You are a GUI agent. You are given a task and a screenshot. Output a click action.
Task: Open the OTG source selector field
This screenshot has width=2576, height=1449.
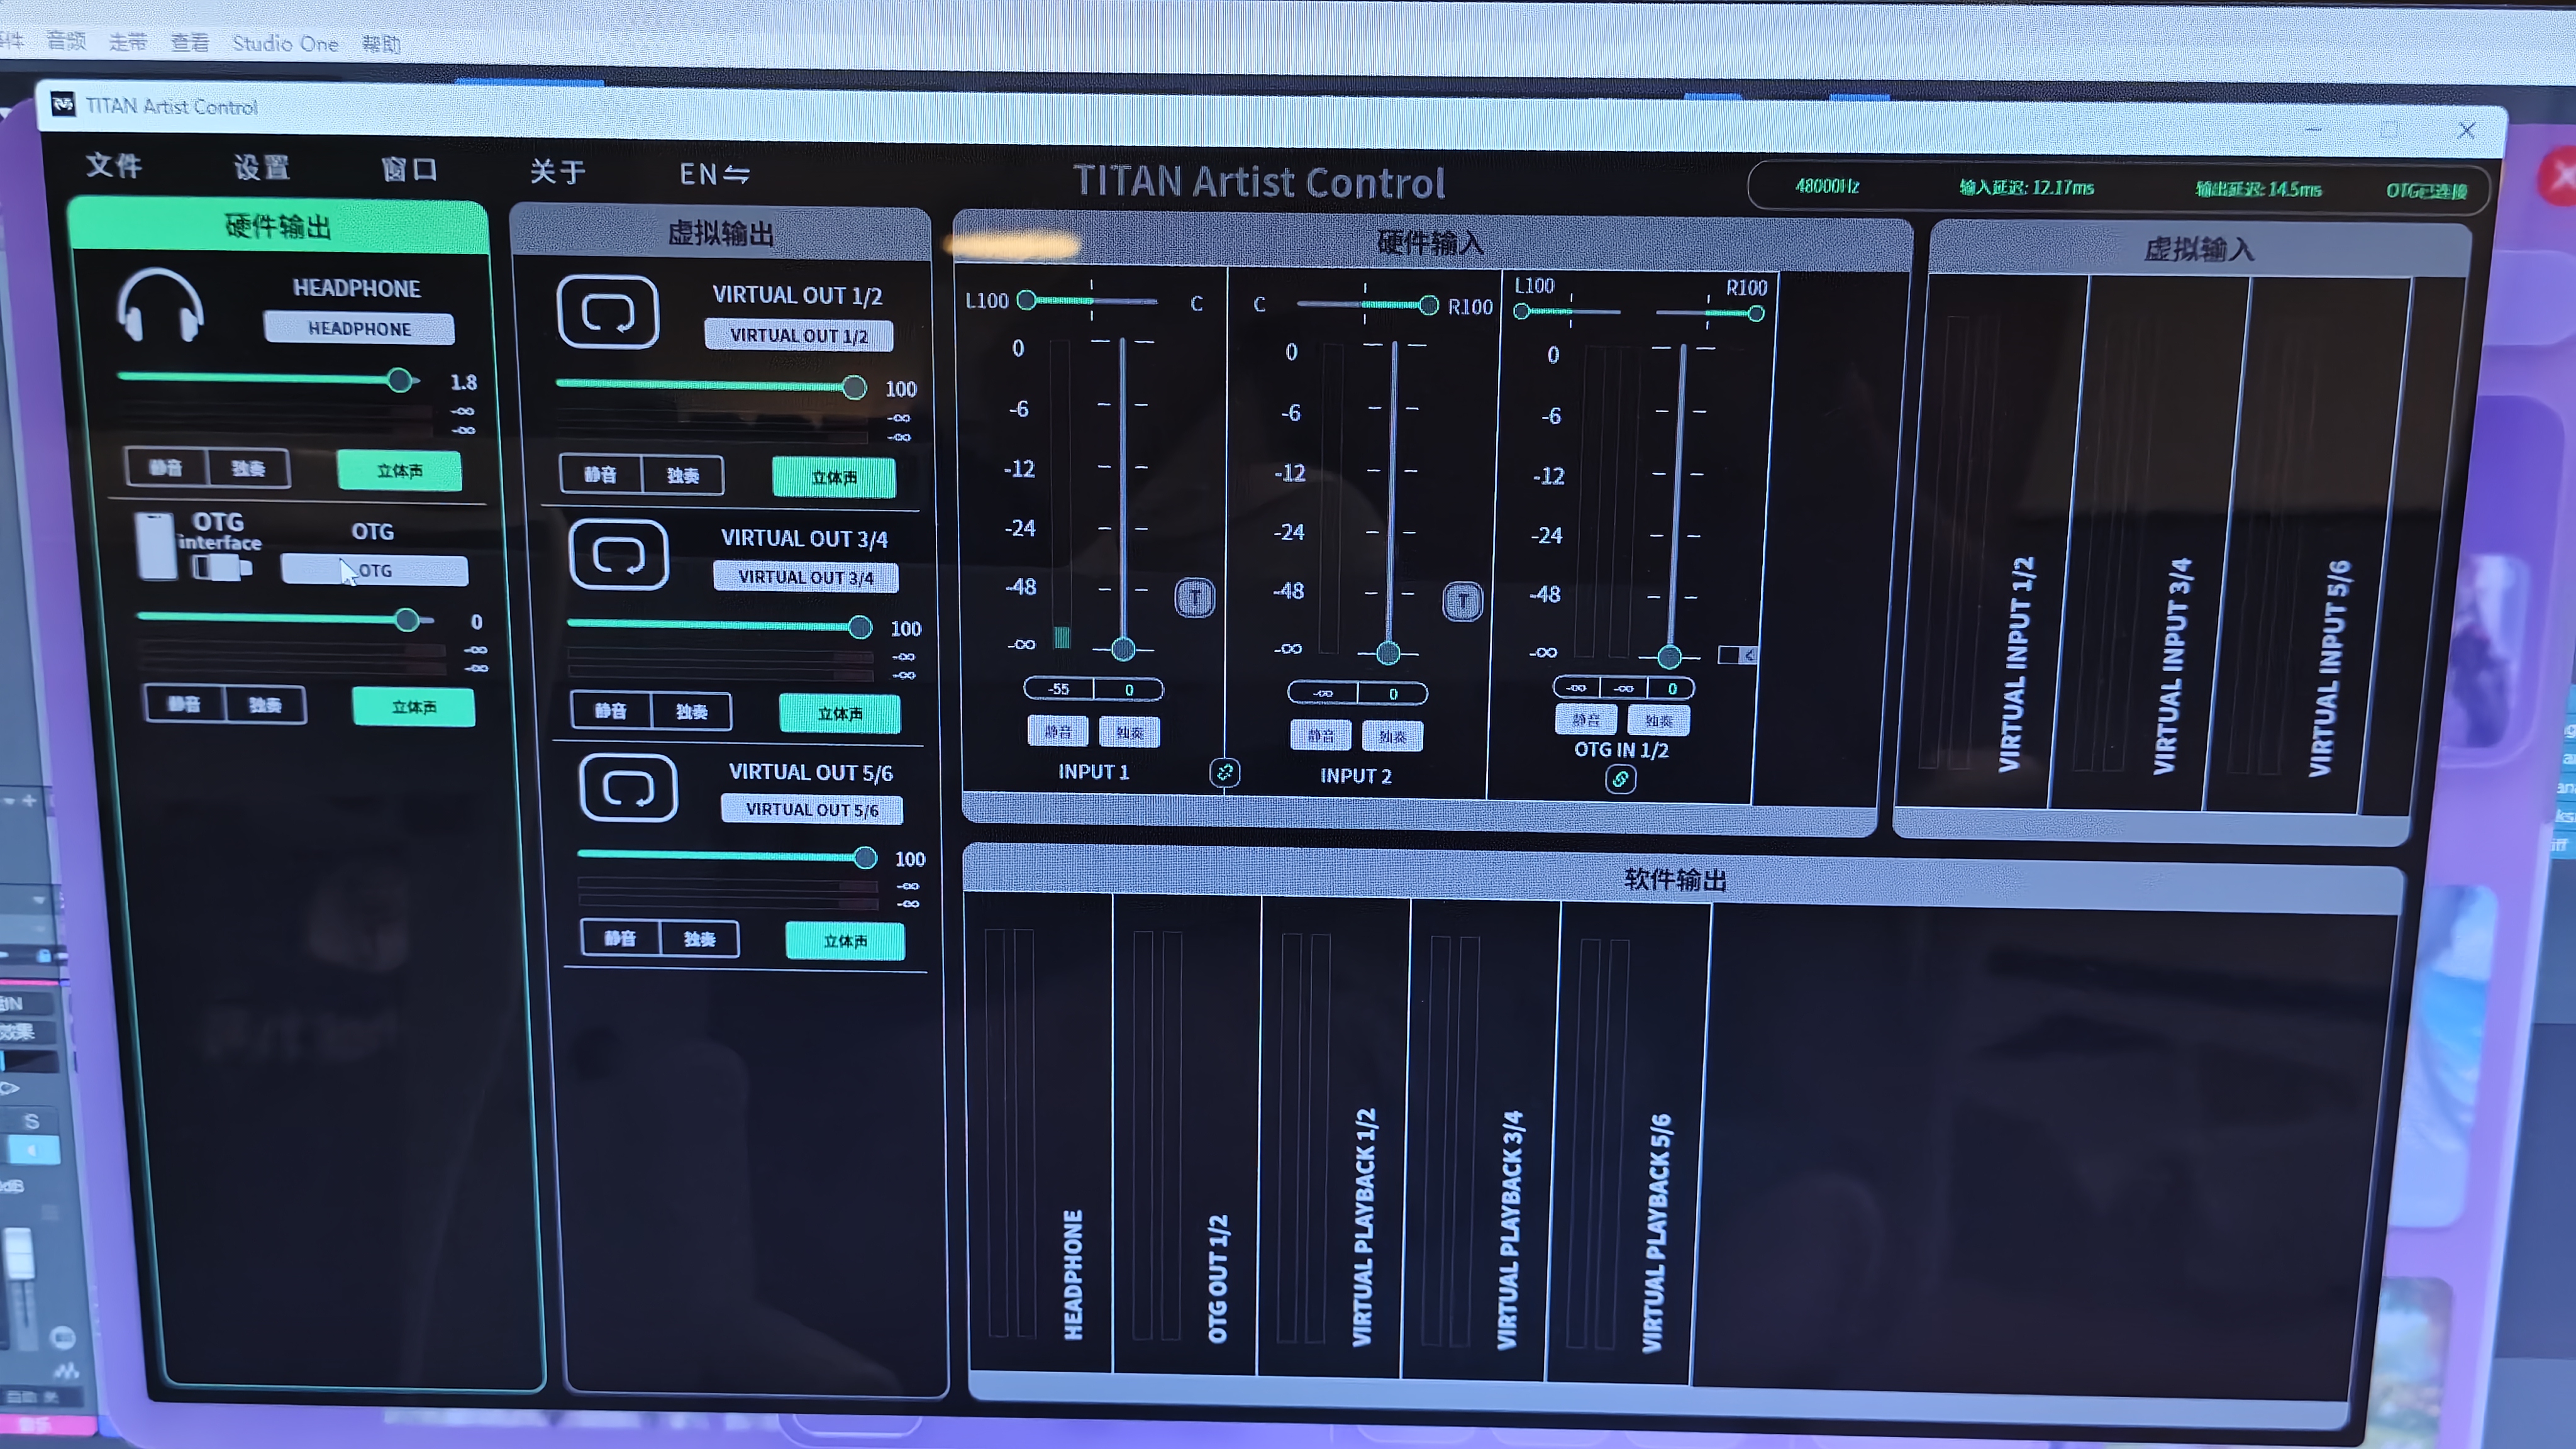(375, 570)
